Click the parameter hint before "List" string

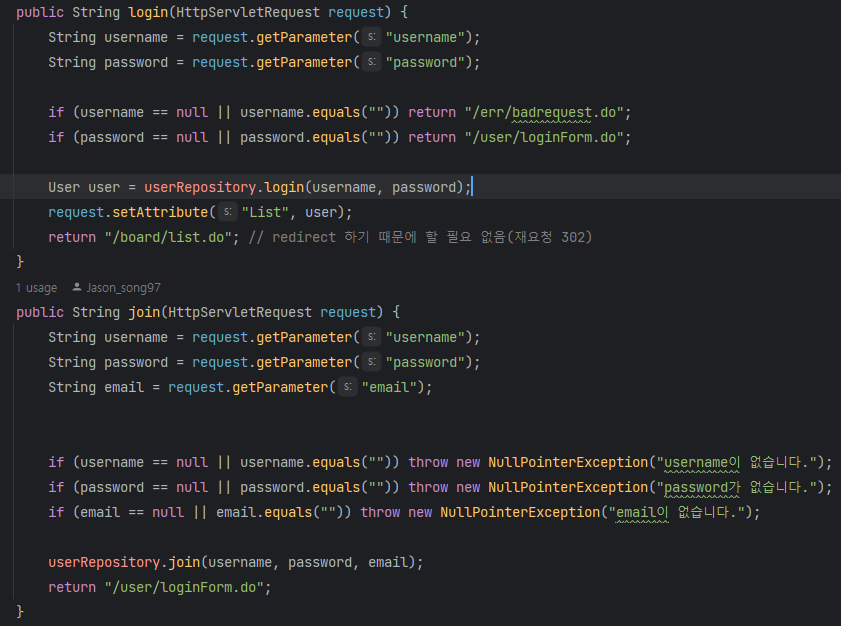[227, 212]
